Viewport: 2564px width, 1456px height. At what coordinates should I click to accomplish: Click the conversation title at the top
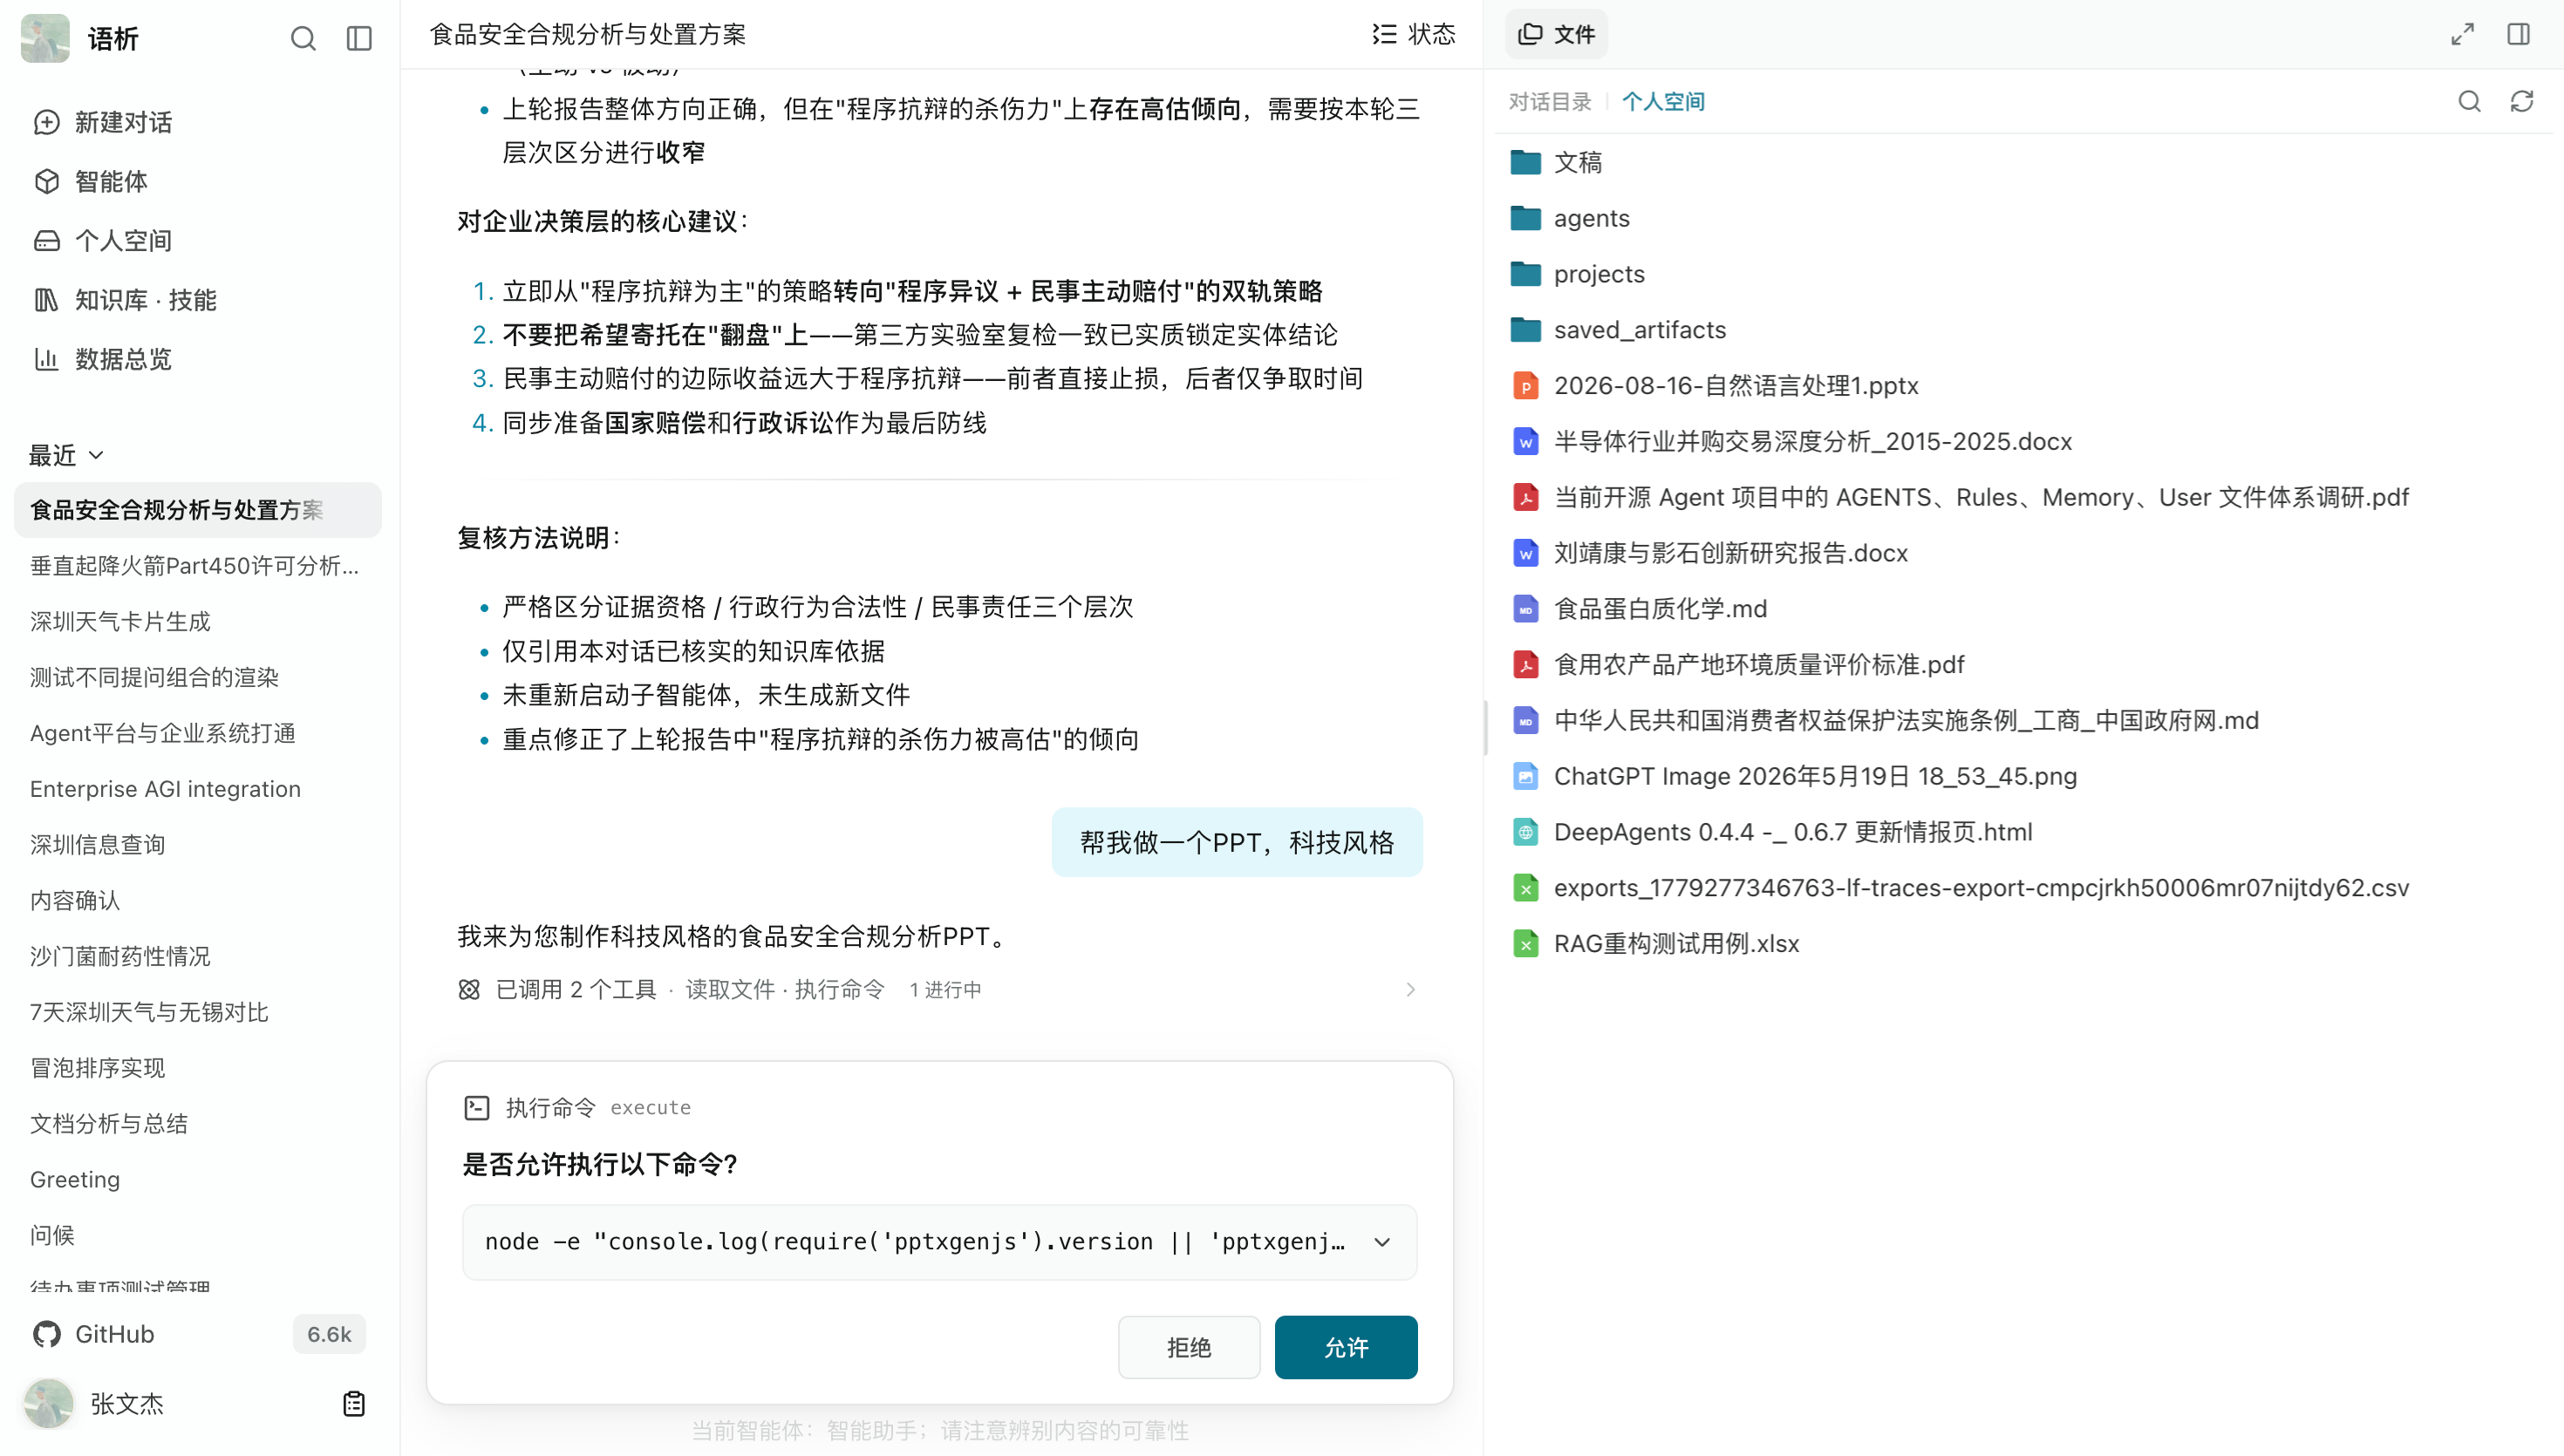[588, 34]
